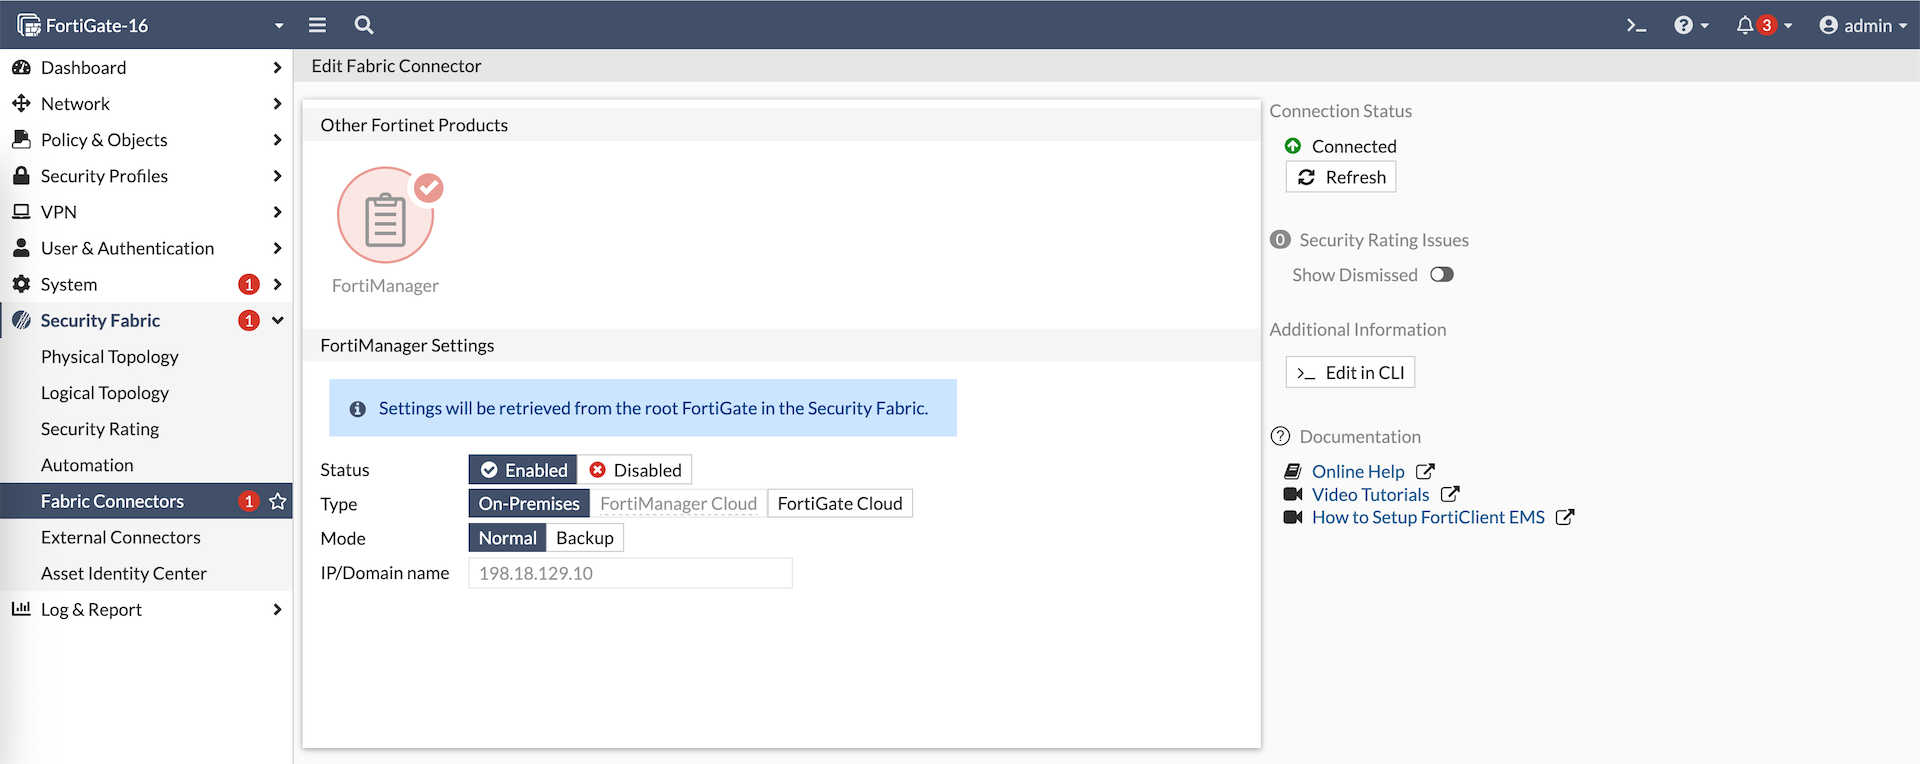
Task: Click the search magnifier icon
Action: click(364, 25)
